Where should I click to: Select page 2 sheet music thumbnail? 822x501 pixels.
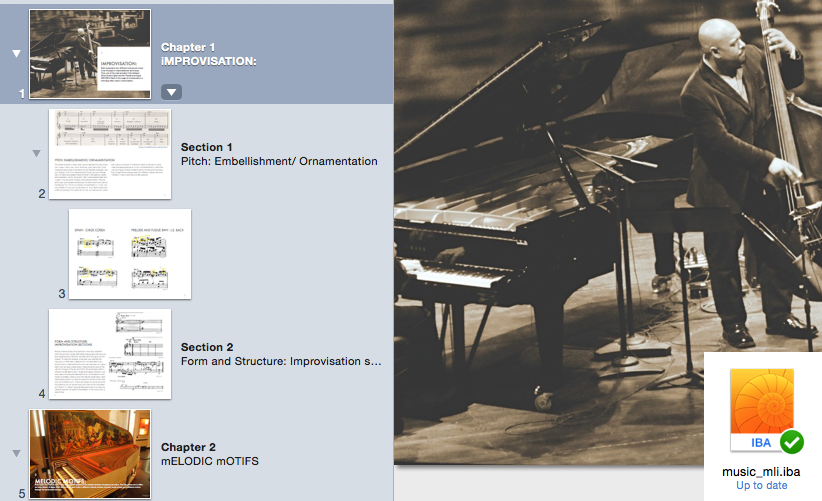click(110, 154)
